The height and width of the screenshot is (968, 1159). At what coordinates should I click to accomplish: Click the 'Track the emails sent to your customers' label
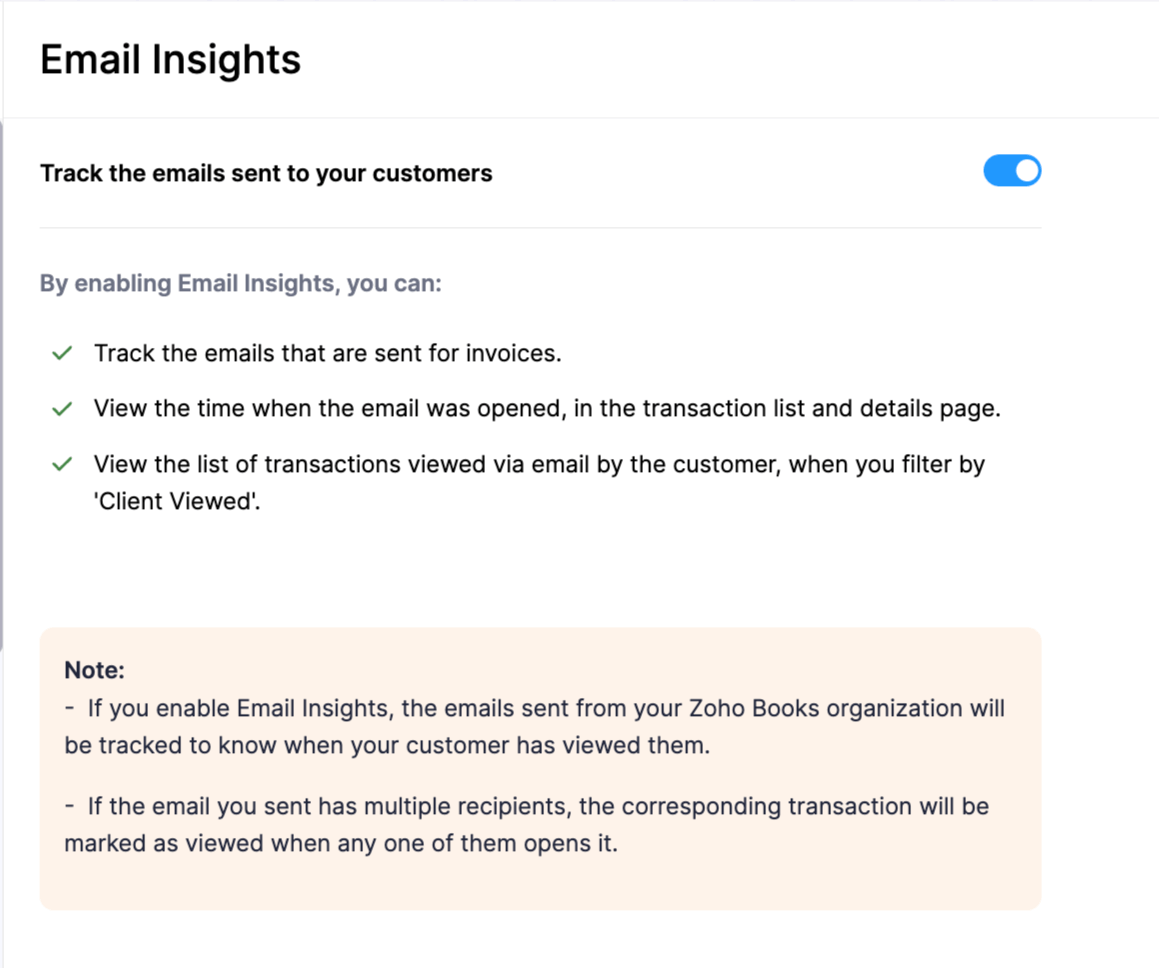point(266,172)
